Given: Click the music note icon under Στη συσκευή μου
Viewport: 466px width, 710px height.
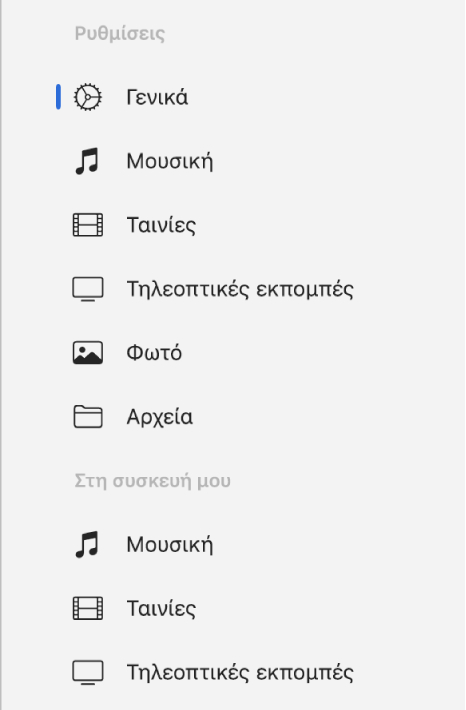Looking at the screenshot, I should pos(87,544).
